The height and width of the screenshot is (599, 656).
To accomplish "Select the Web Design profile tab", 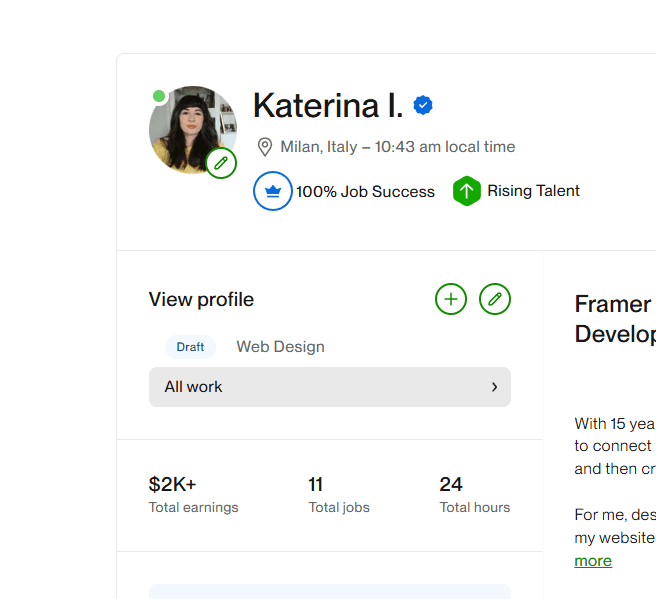I will pyautogui.click(x=280, y=347).
